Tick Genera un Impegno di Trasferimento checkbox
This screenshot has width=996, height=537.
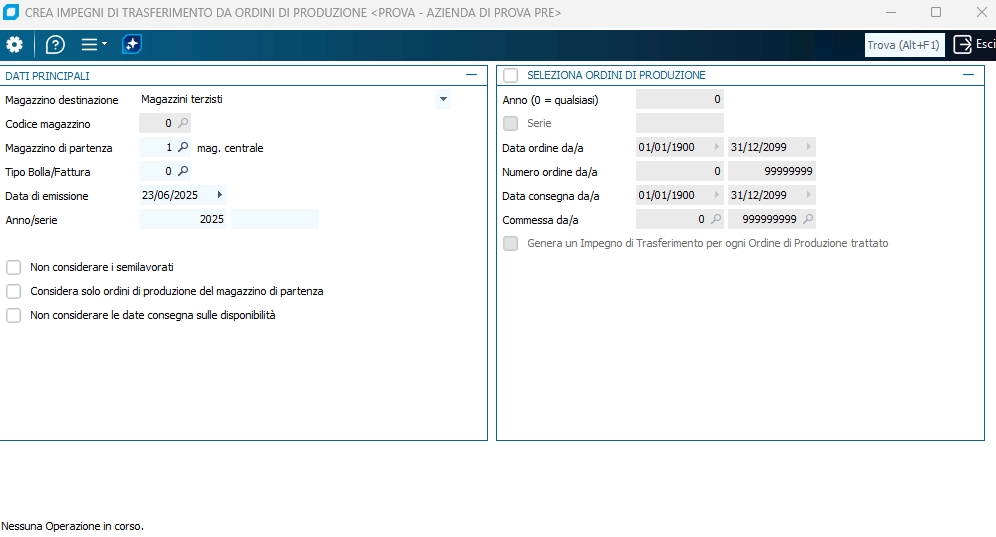point(511,243)
